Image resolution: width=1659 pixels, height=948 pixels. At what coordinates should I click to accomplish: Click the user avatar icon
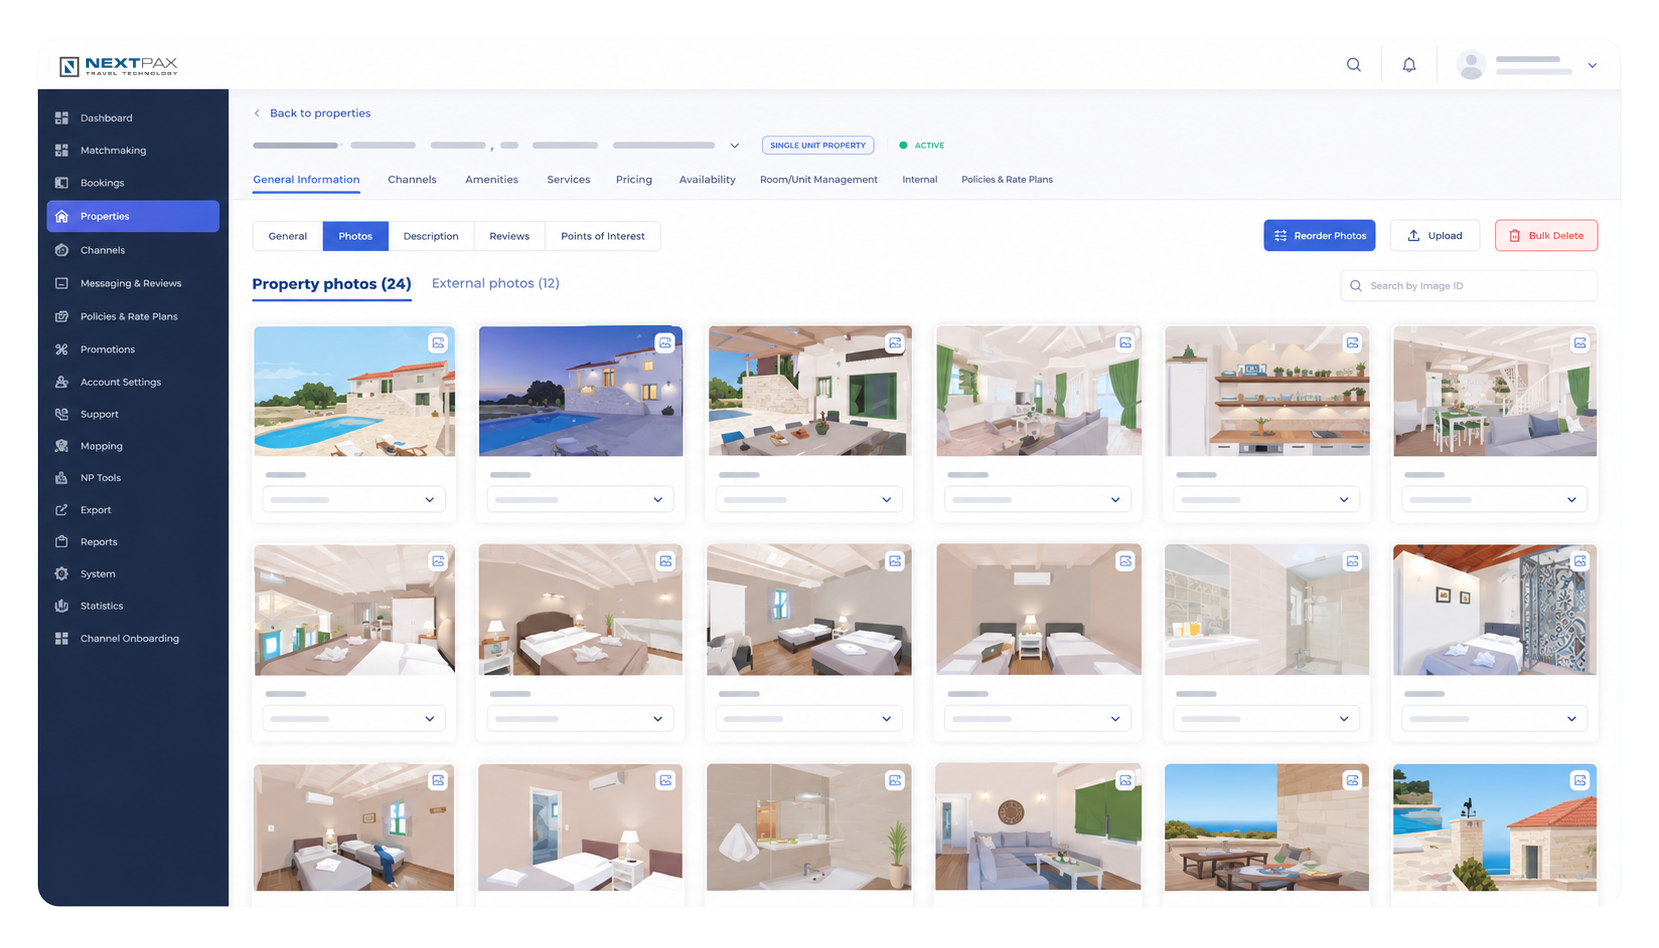pyautogui.click(x=1471, y=65)
